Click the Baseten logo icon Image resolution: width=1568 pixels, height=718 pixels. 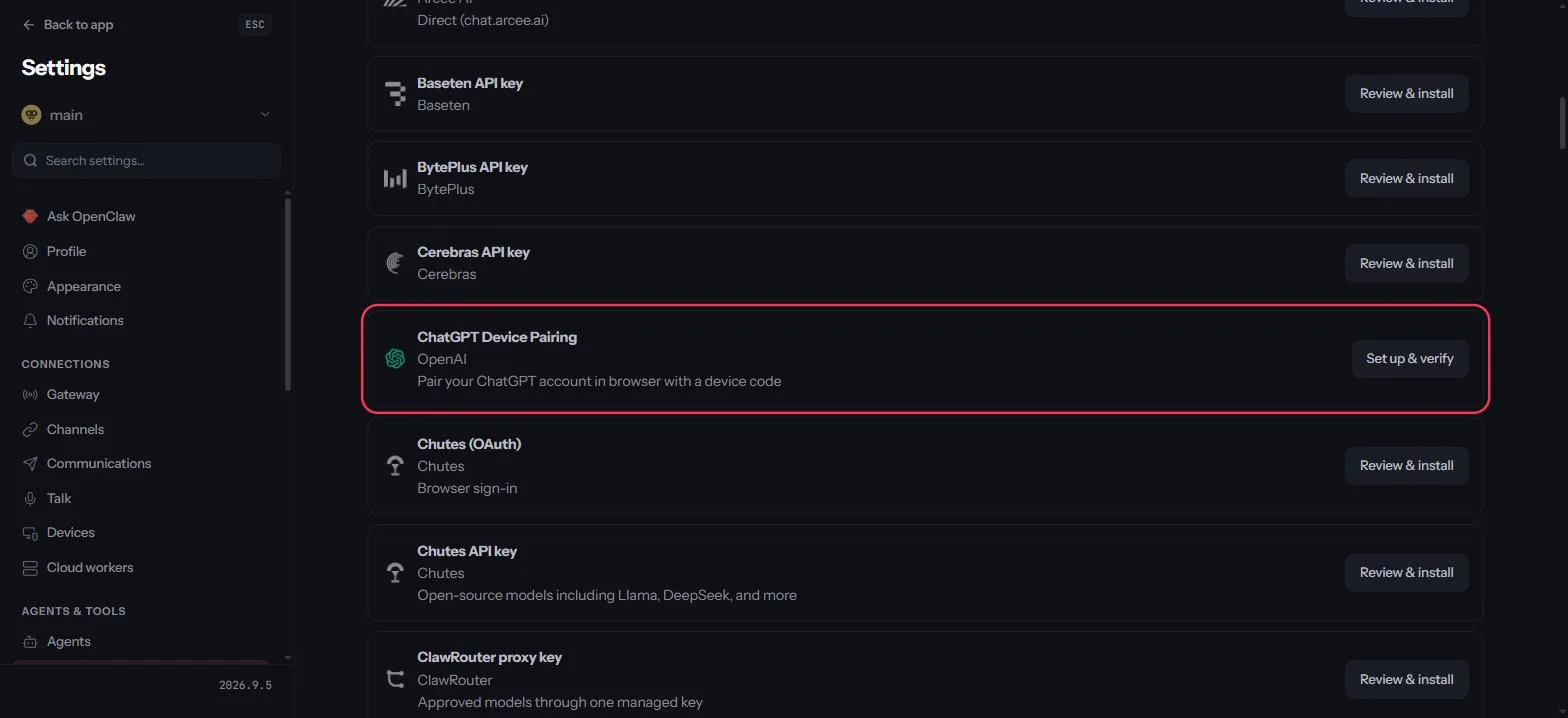pyautogui.click(x=395, y=93)
